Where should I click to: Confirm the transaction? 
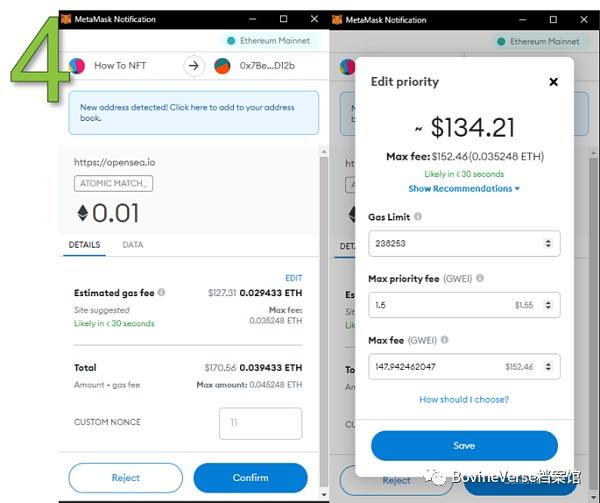point(250,478)
